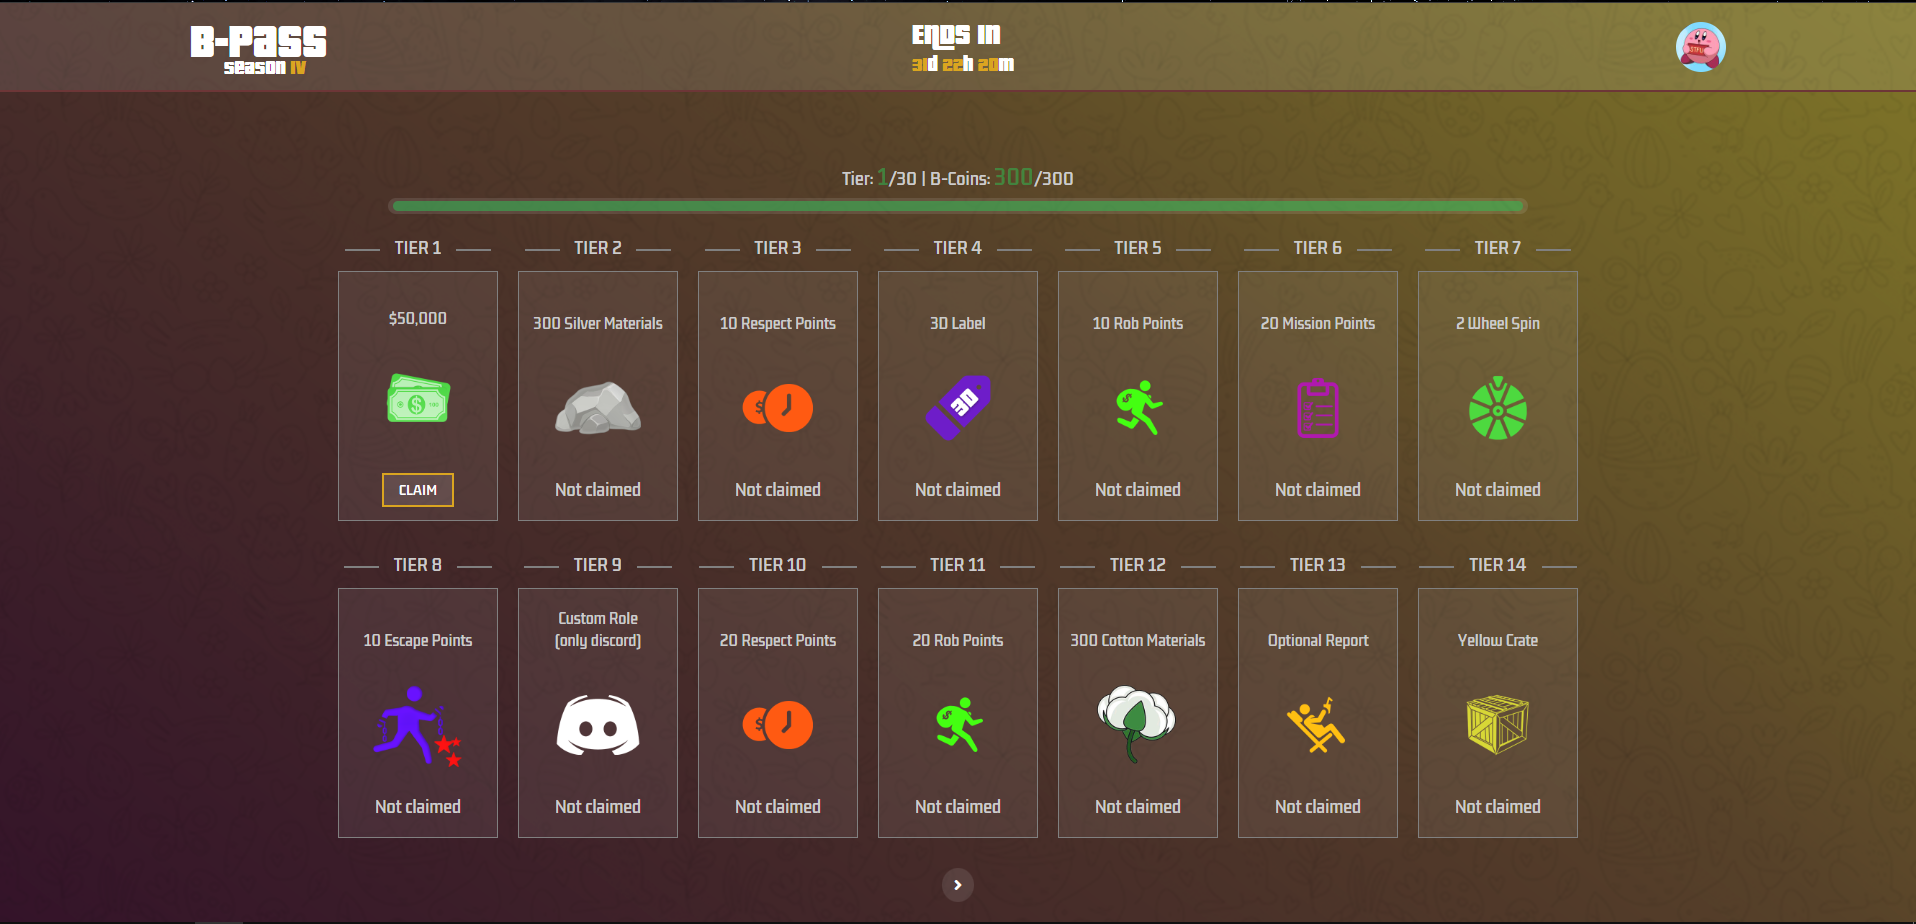1916x924 pixels.
Task: Click the CLAIM button for Tier 1
Action: [x=417, y=490]
